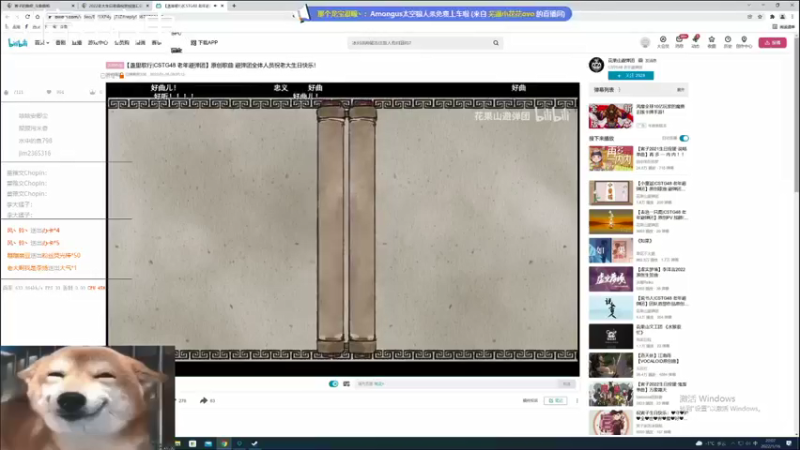
Task: Open the 大会员 membership icon
Action: [663, 42]
